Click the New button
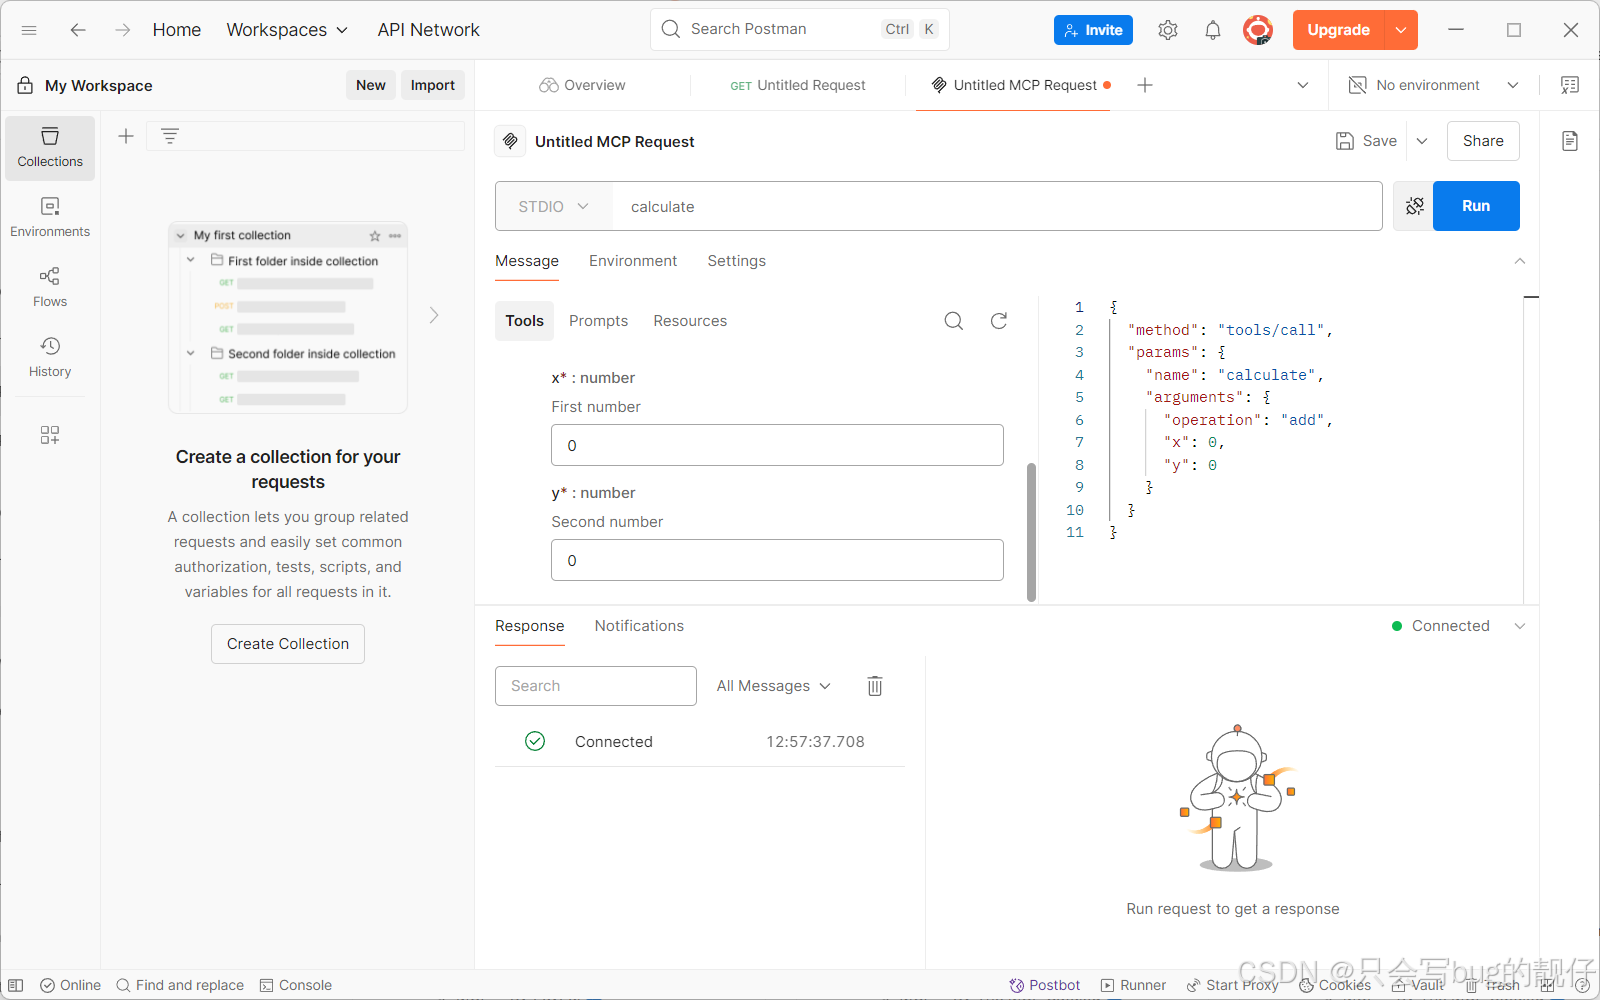 tap(371, 85)
